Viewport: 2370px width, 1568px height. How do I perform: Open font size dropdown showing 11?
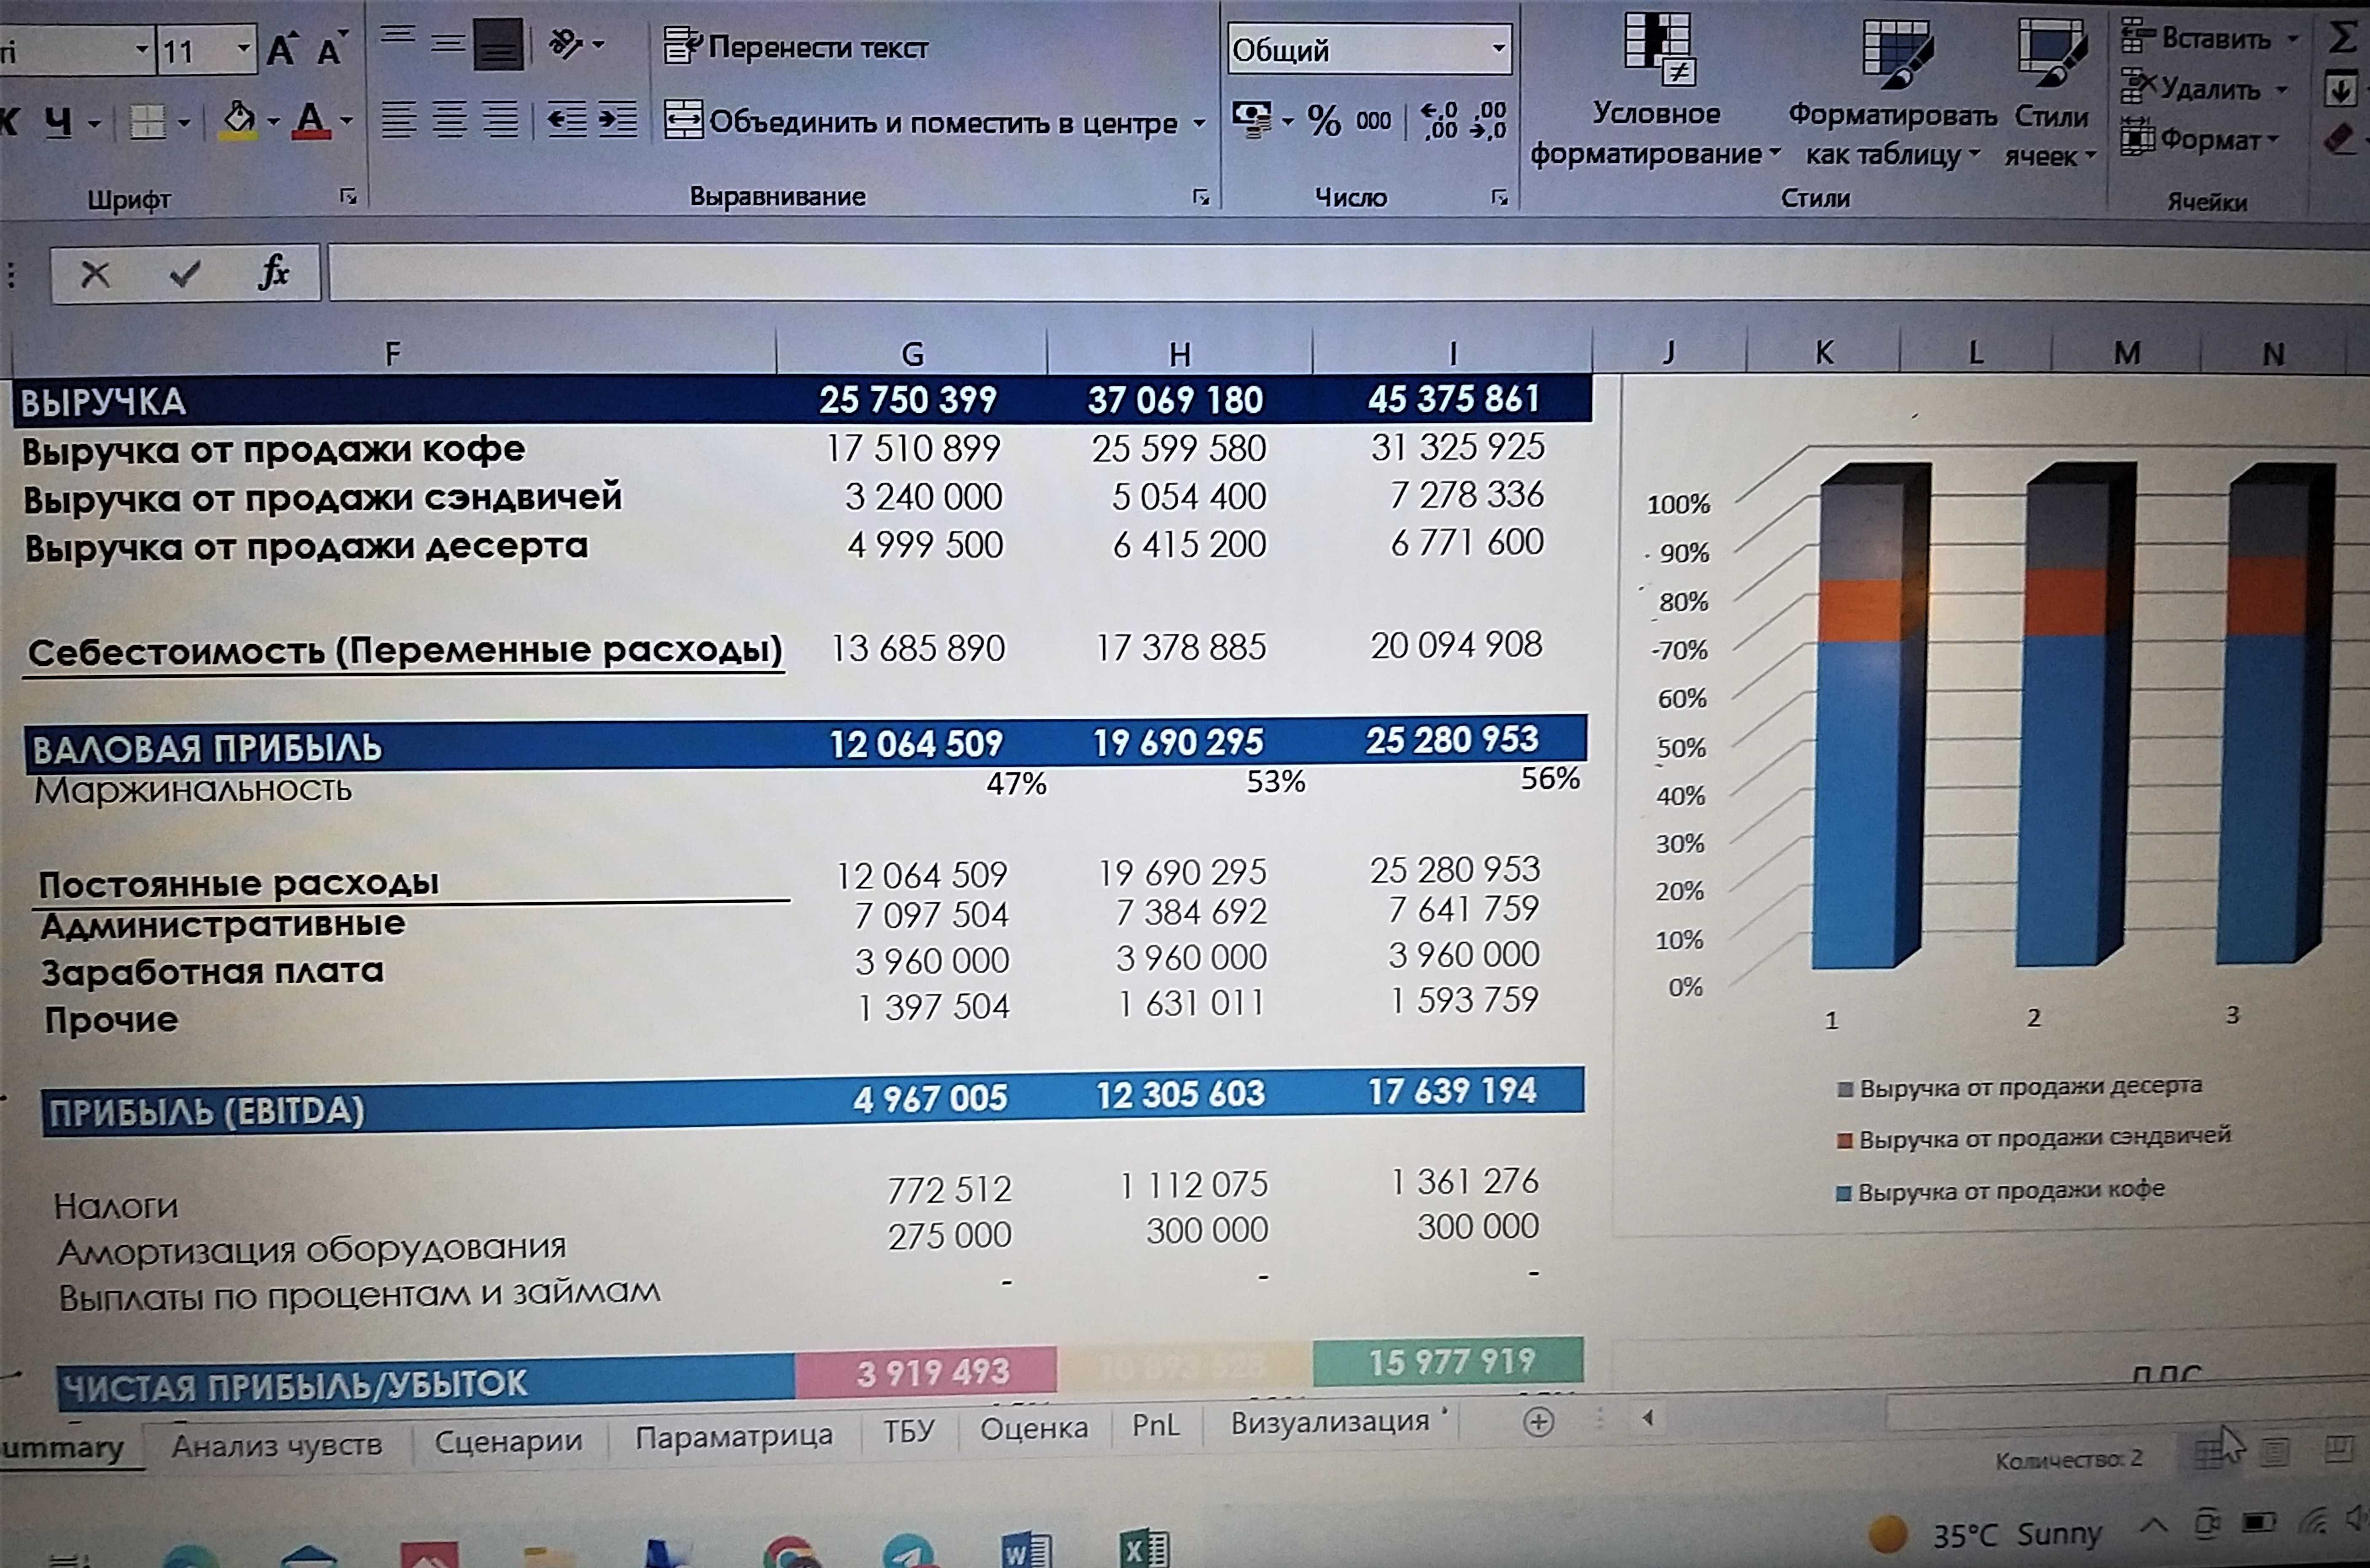(x=243, y=49)
